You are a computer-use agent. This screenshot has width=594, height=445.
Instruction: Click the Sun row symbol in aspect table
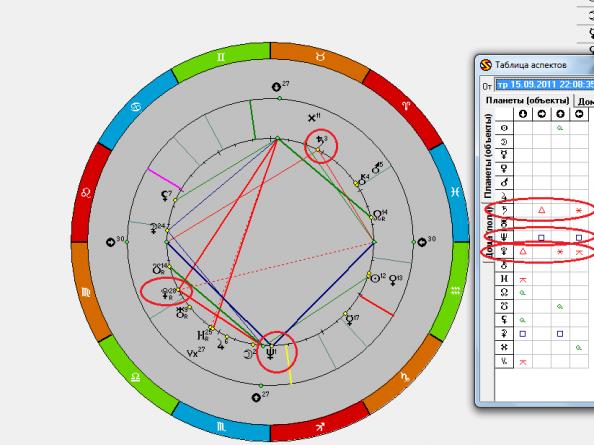click(504, 128)
